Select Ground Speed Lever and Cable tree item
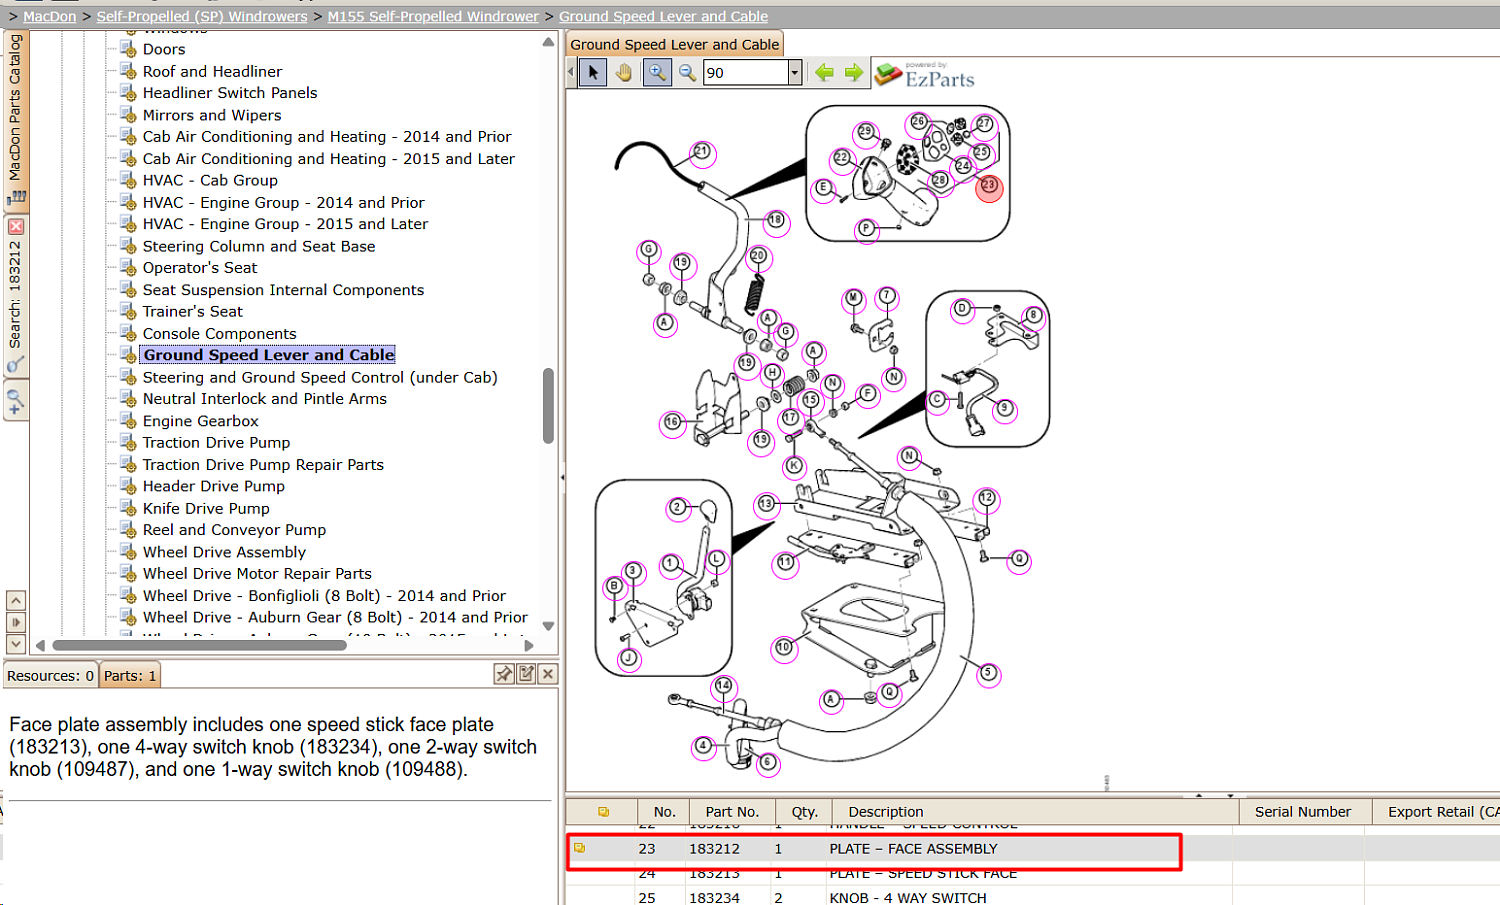Viewport: 1500px width, 905px height. [269, 355]
